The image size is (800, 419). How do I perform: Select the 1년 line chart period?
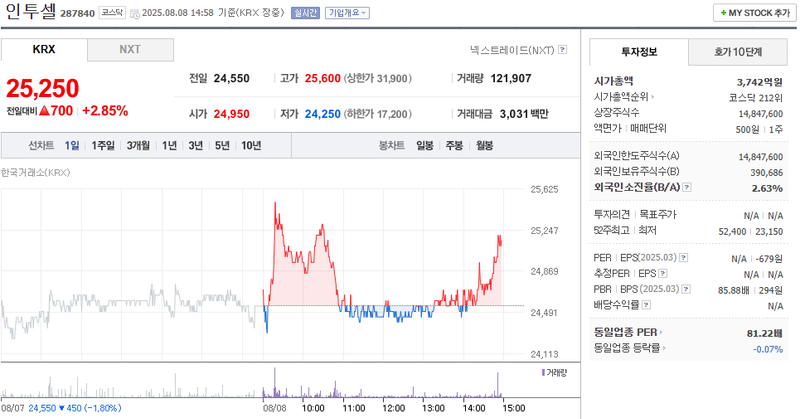click(x=169, y=146)
